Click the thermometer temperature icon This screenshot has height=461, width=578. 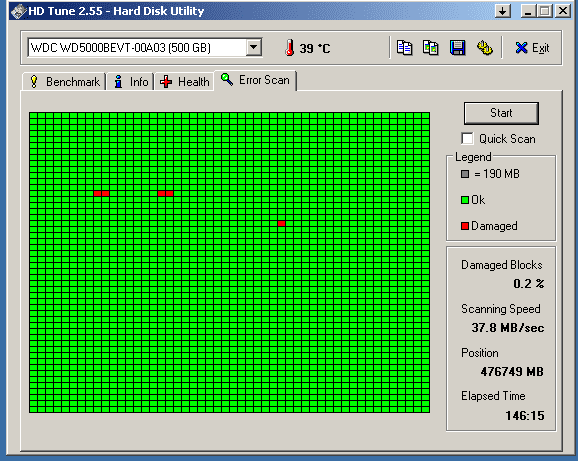point(290,48)
